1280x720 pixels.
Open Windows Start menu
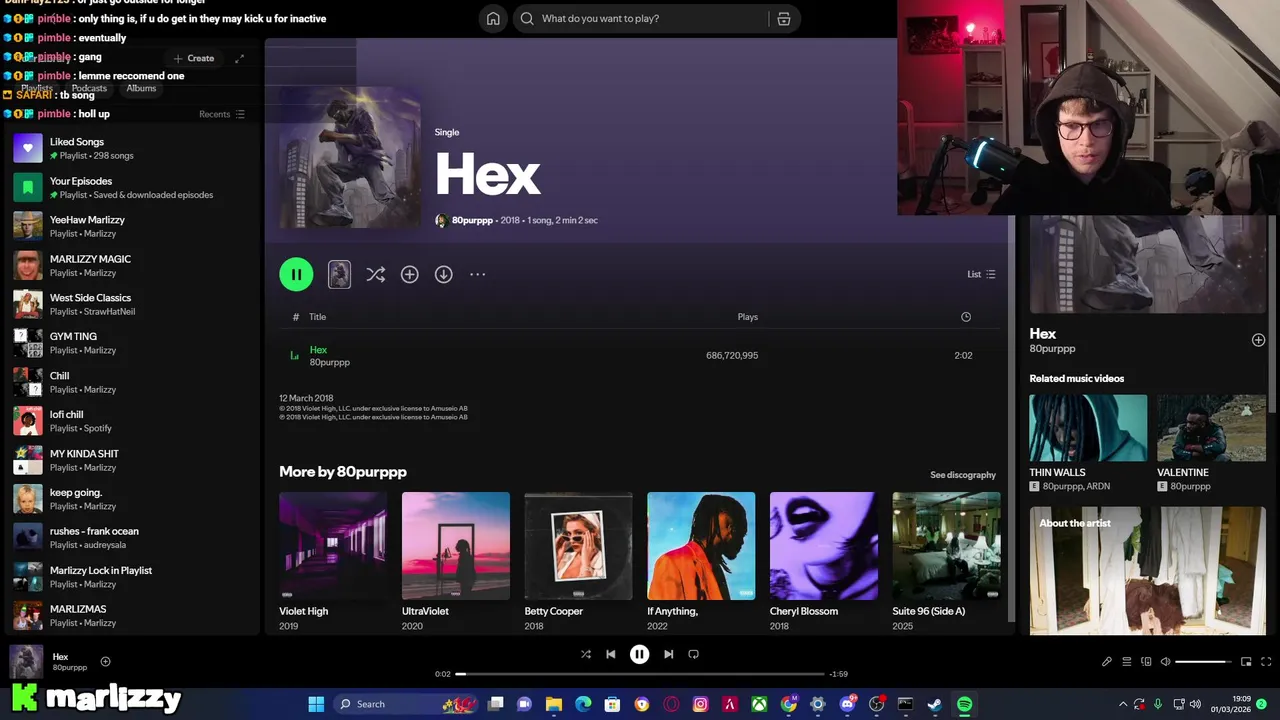point(316,704)
